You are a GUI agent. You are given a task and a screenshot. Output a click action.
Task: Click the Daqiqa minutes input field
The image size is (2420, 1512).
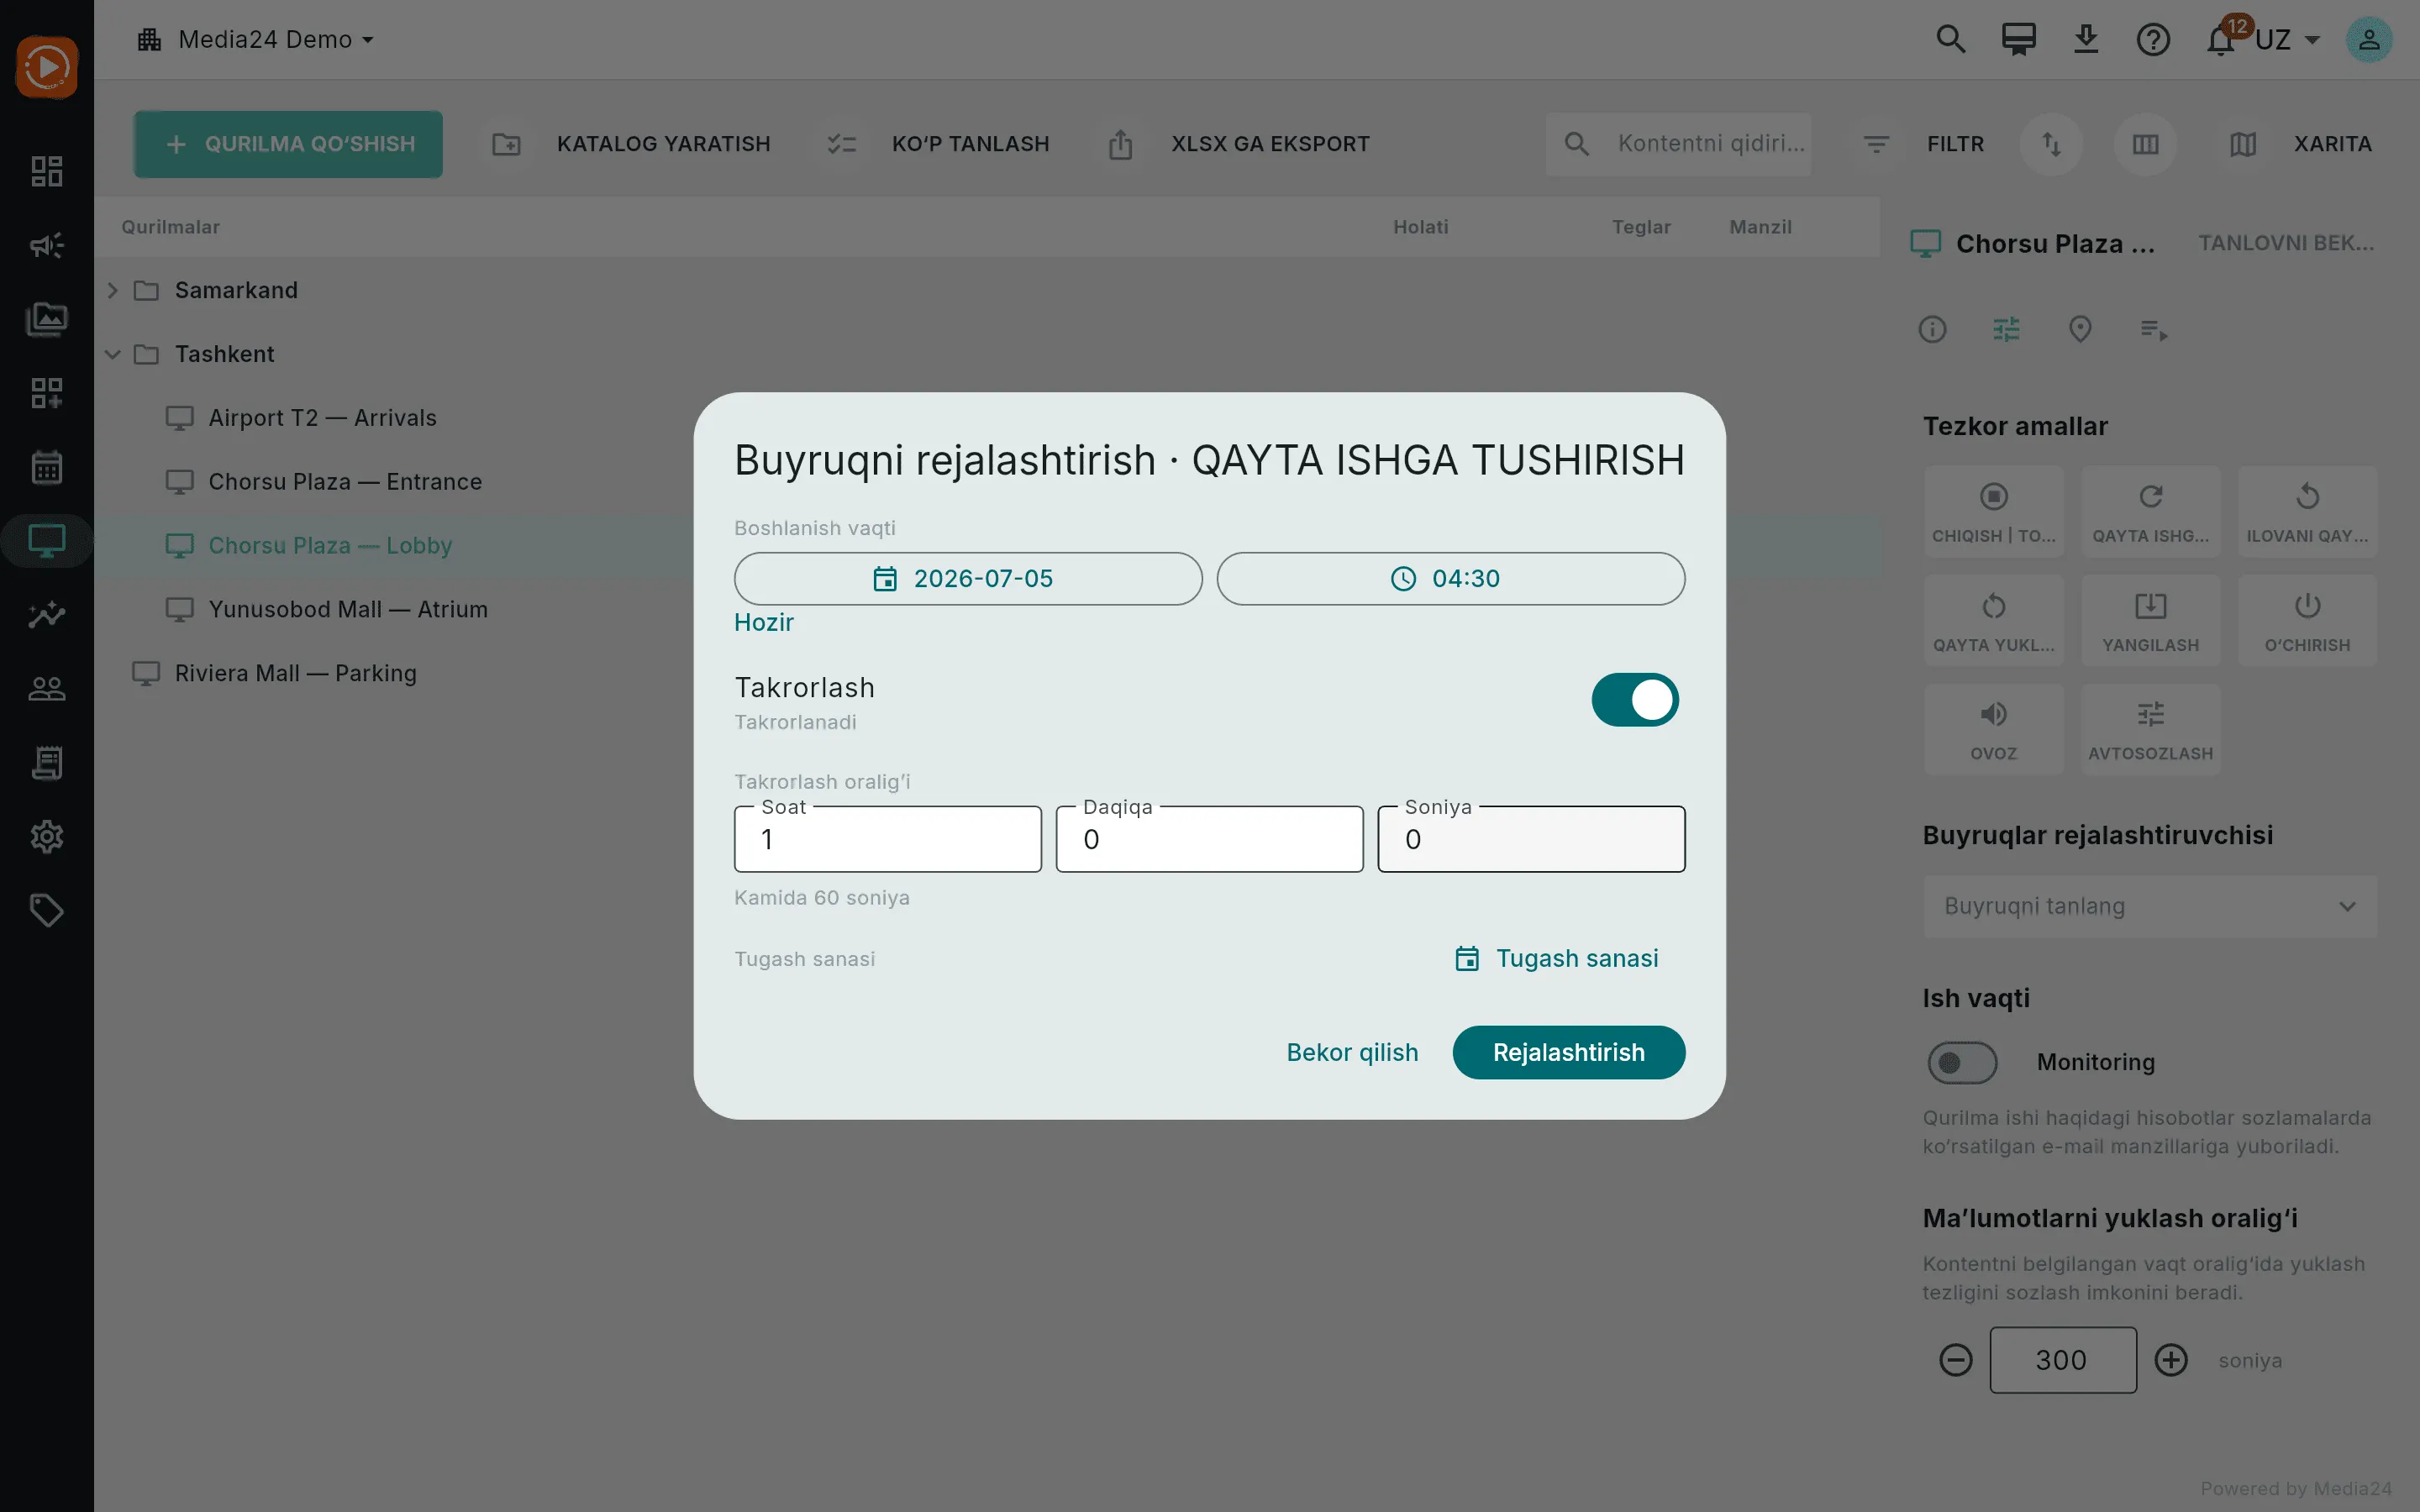[x=1209, y=839]
